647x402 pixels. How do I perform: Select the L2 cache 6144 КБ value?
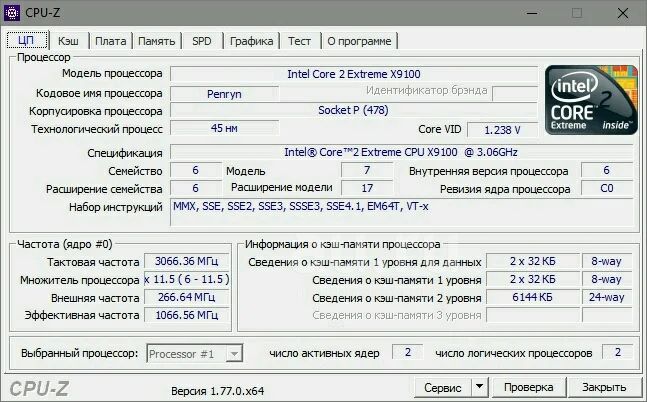click(x=532, y=297)
